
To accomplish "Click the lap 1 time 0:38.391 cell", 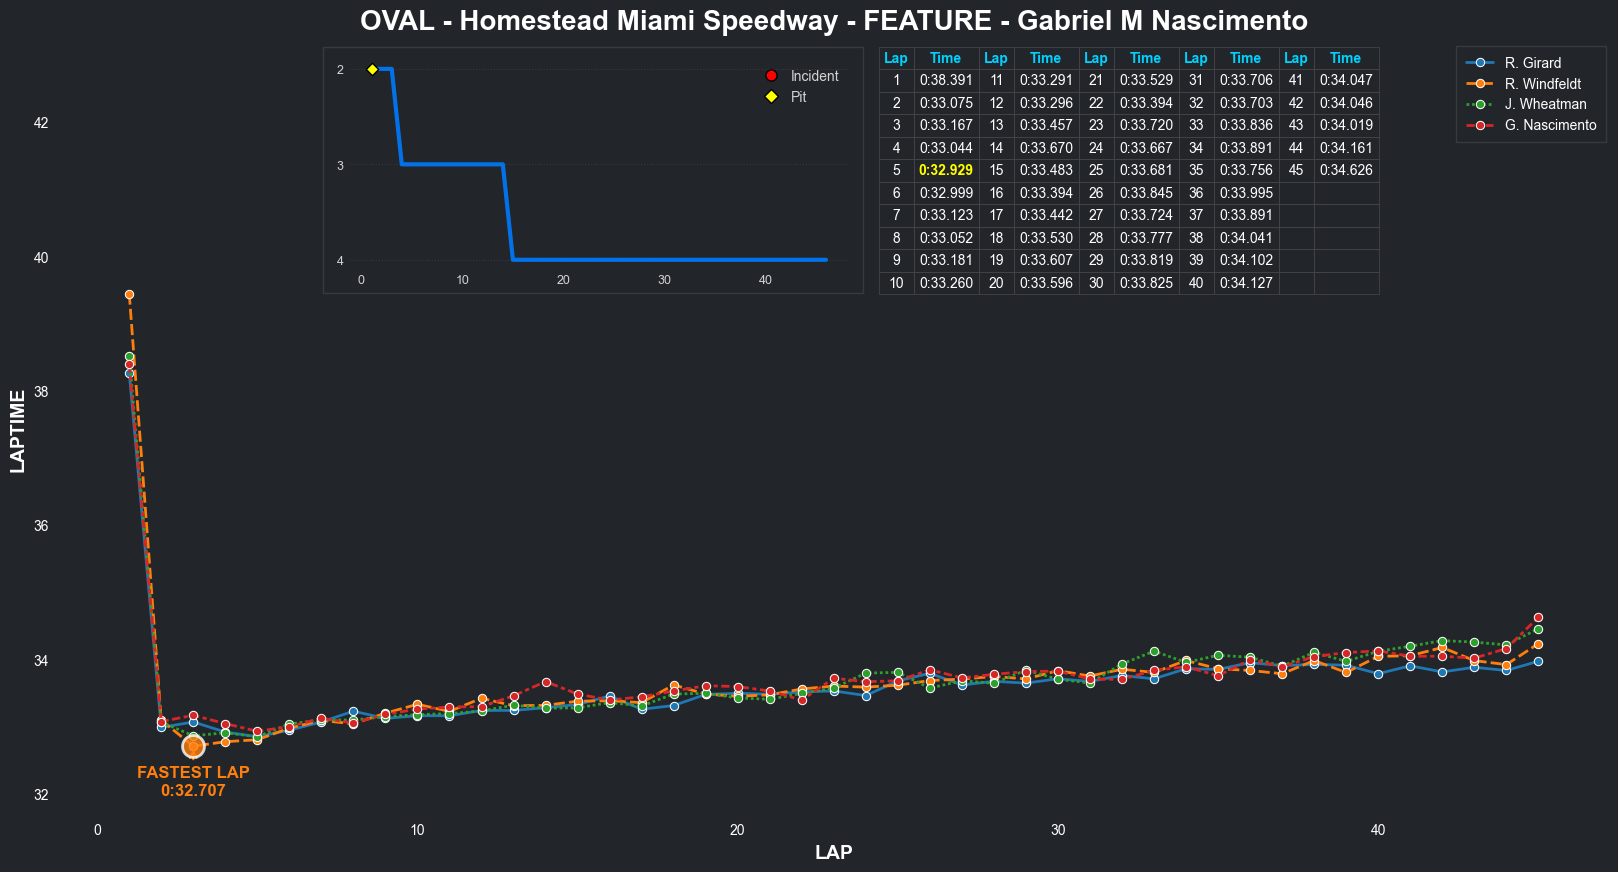I will point(945,80).
